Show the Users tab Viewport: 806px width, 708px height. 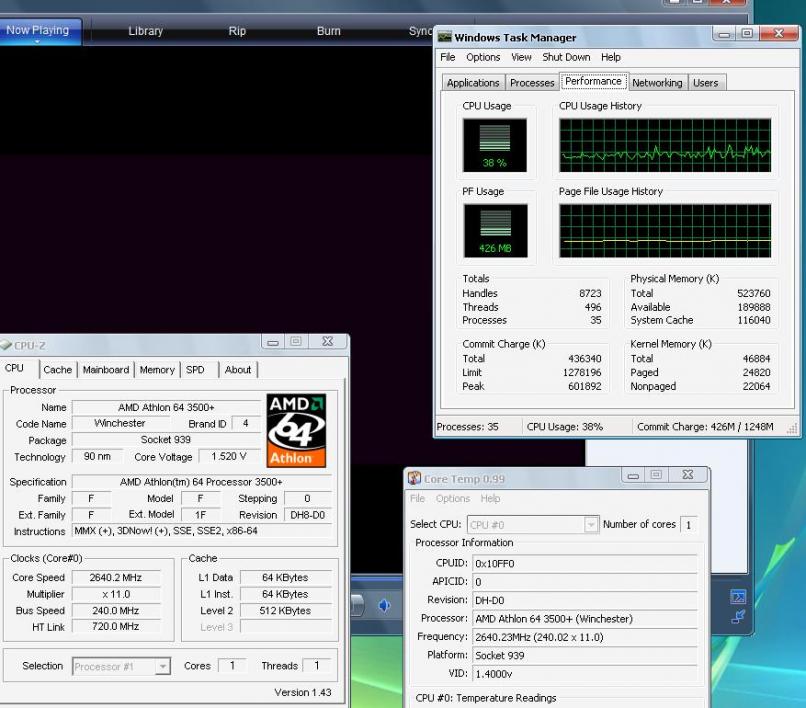tap(705, 83)
